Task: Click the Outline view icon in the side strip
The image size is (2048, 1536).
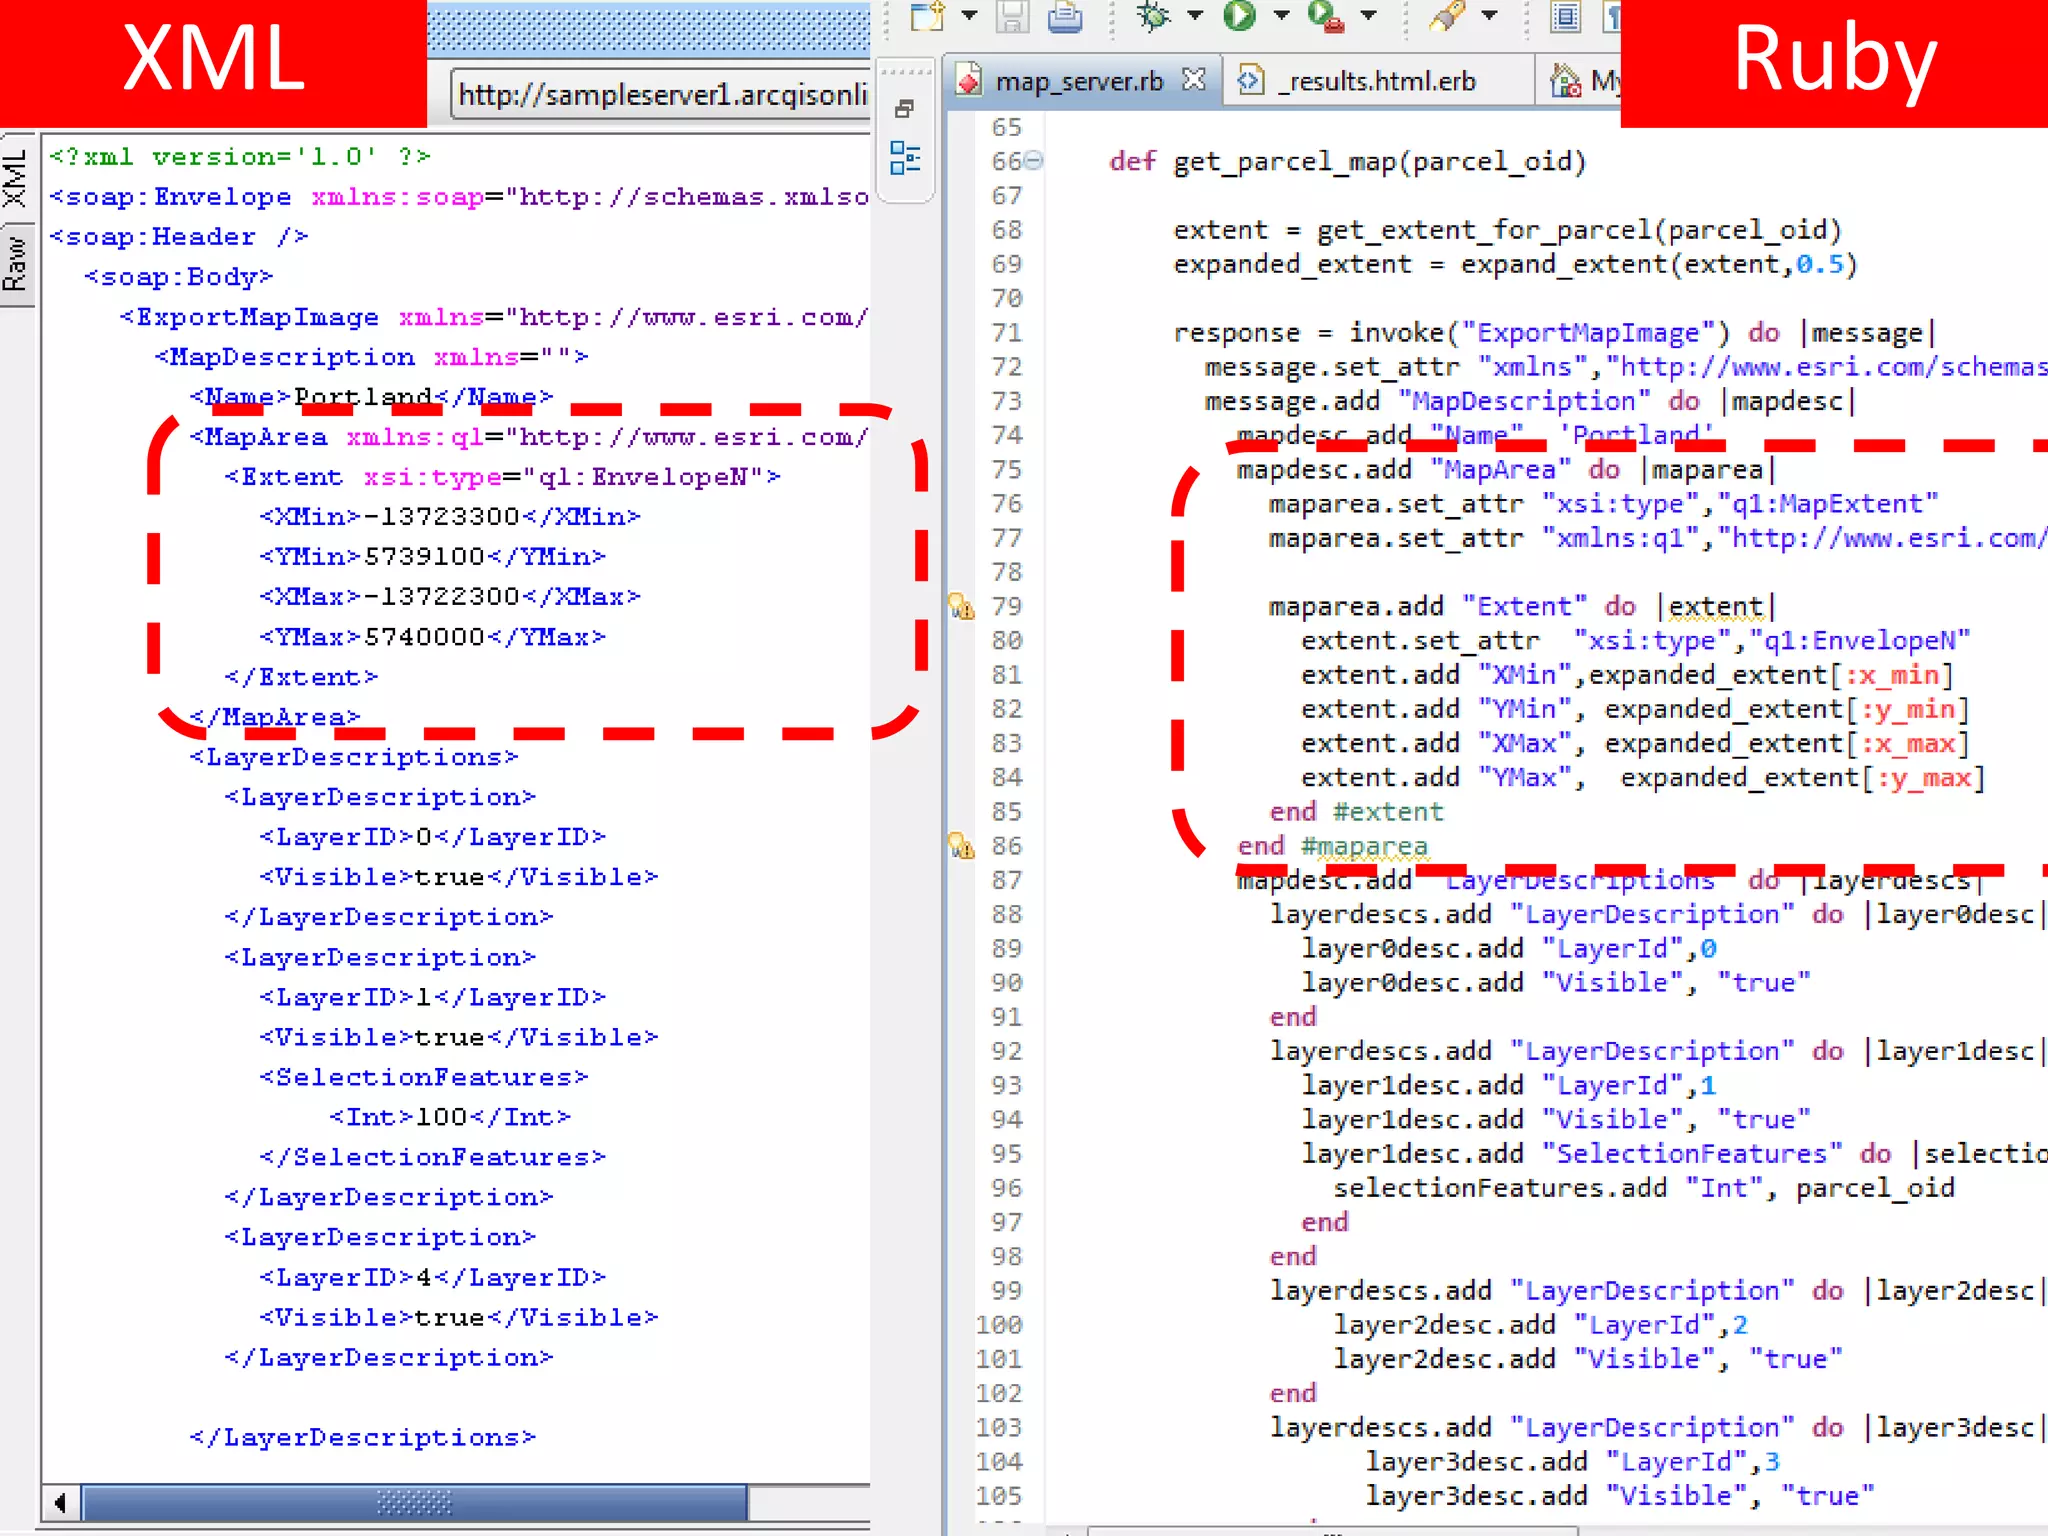Action: pyautogui.click(x=905, y=158)
